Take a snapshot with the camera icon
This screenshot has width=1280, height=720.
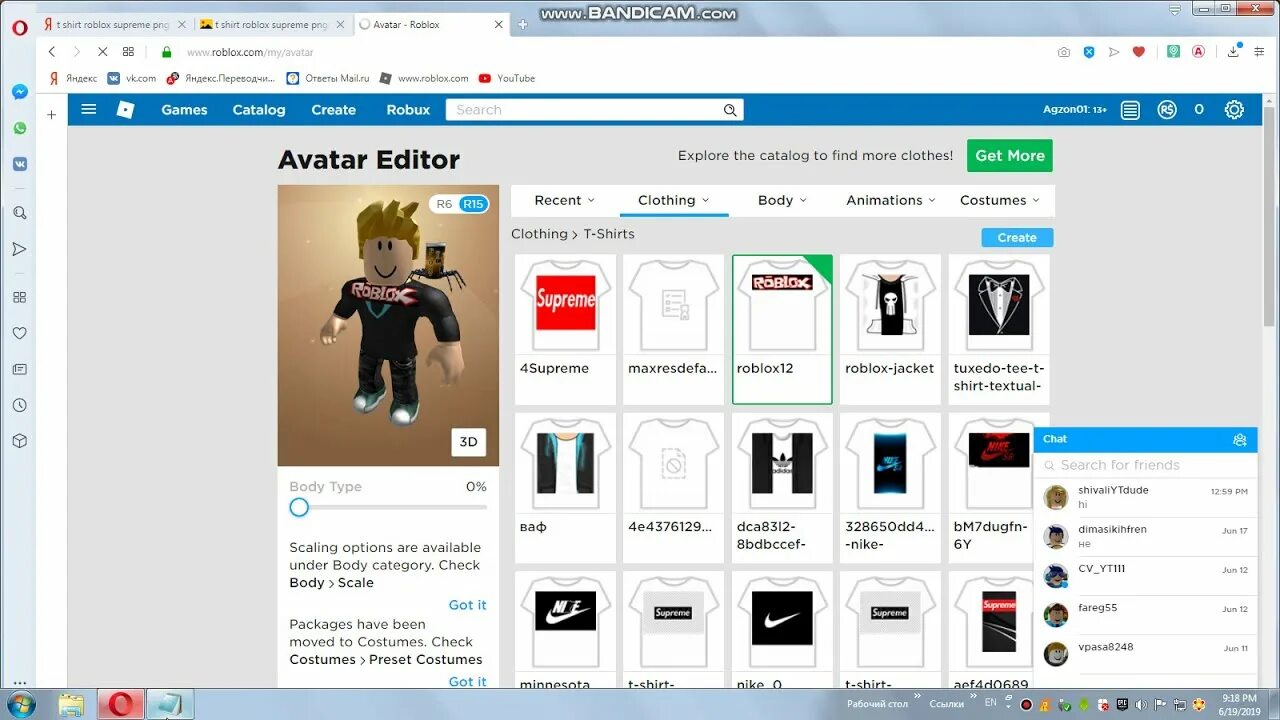(1064, 52)
